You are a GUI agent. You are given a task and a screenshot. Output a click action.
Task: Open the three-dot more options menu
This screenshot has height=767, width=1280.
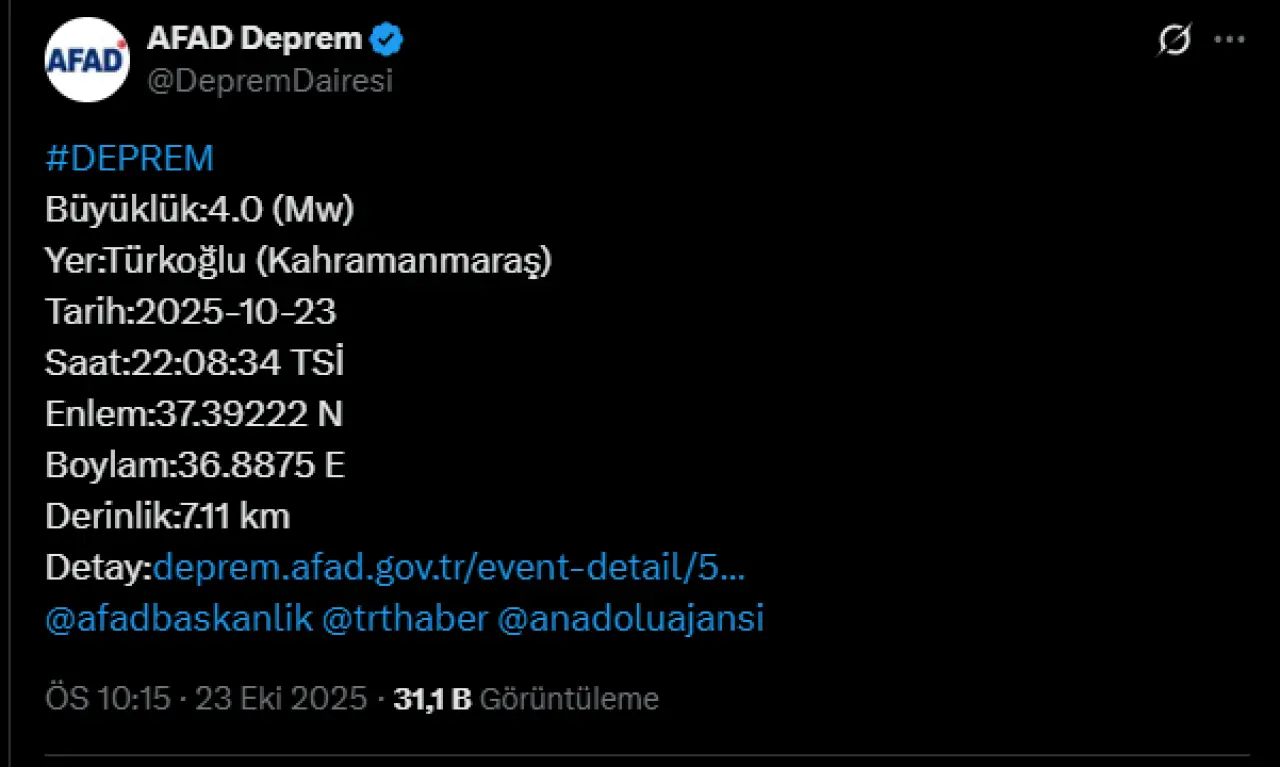point(1229,40)
